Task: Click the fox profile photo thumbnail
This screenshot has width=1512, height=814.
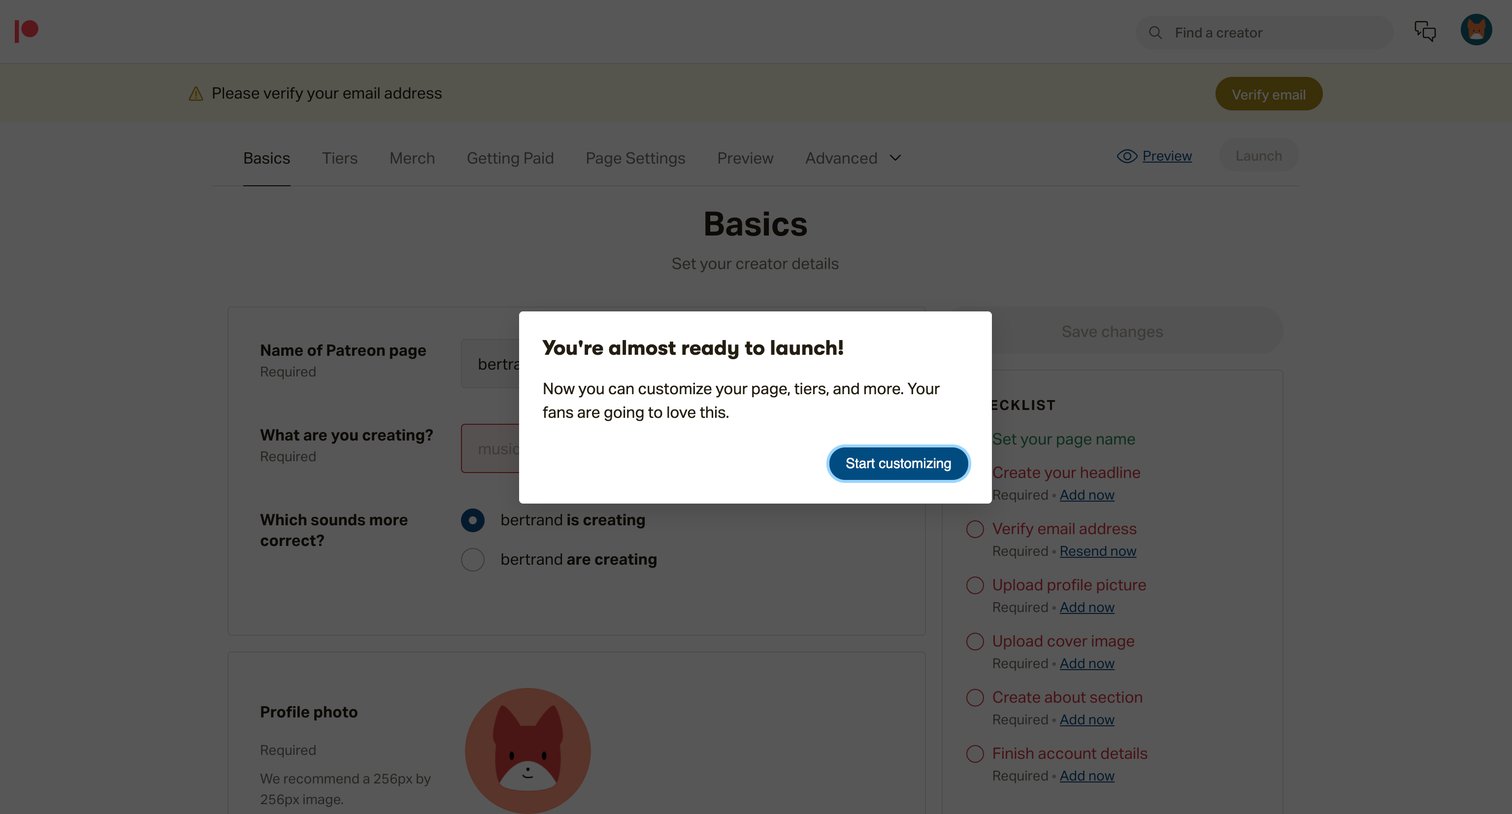Action: click(x=528, y=750)
